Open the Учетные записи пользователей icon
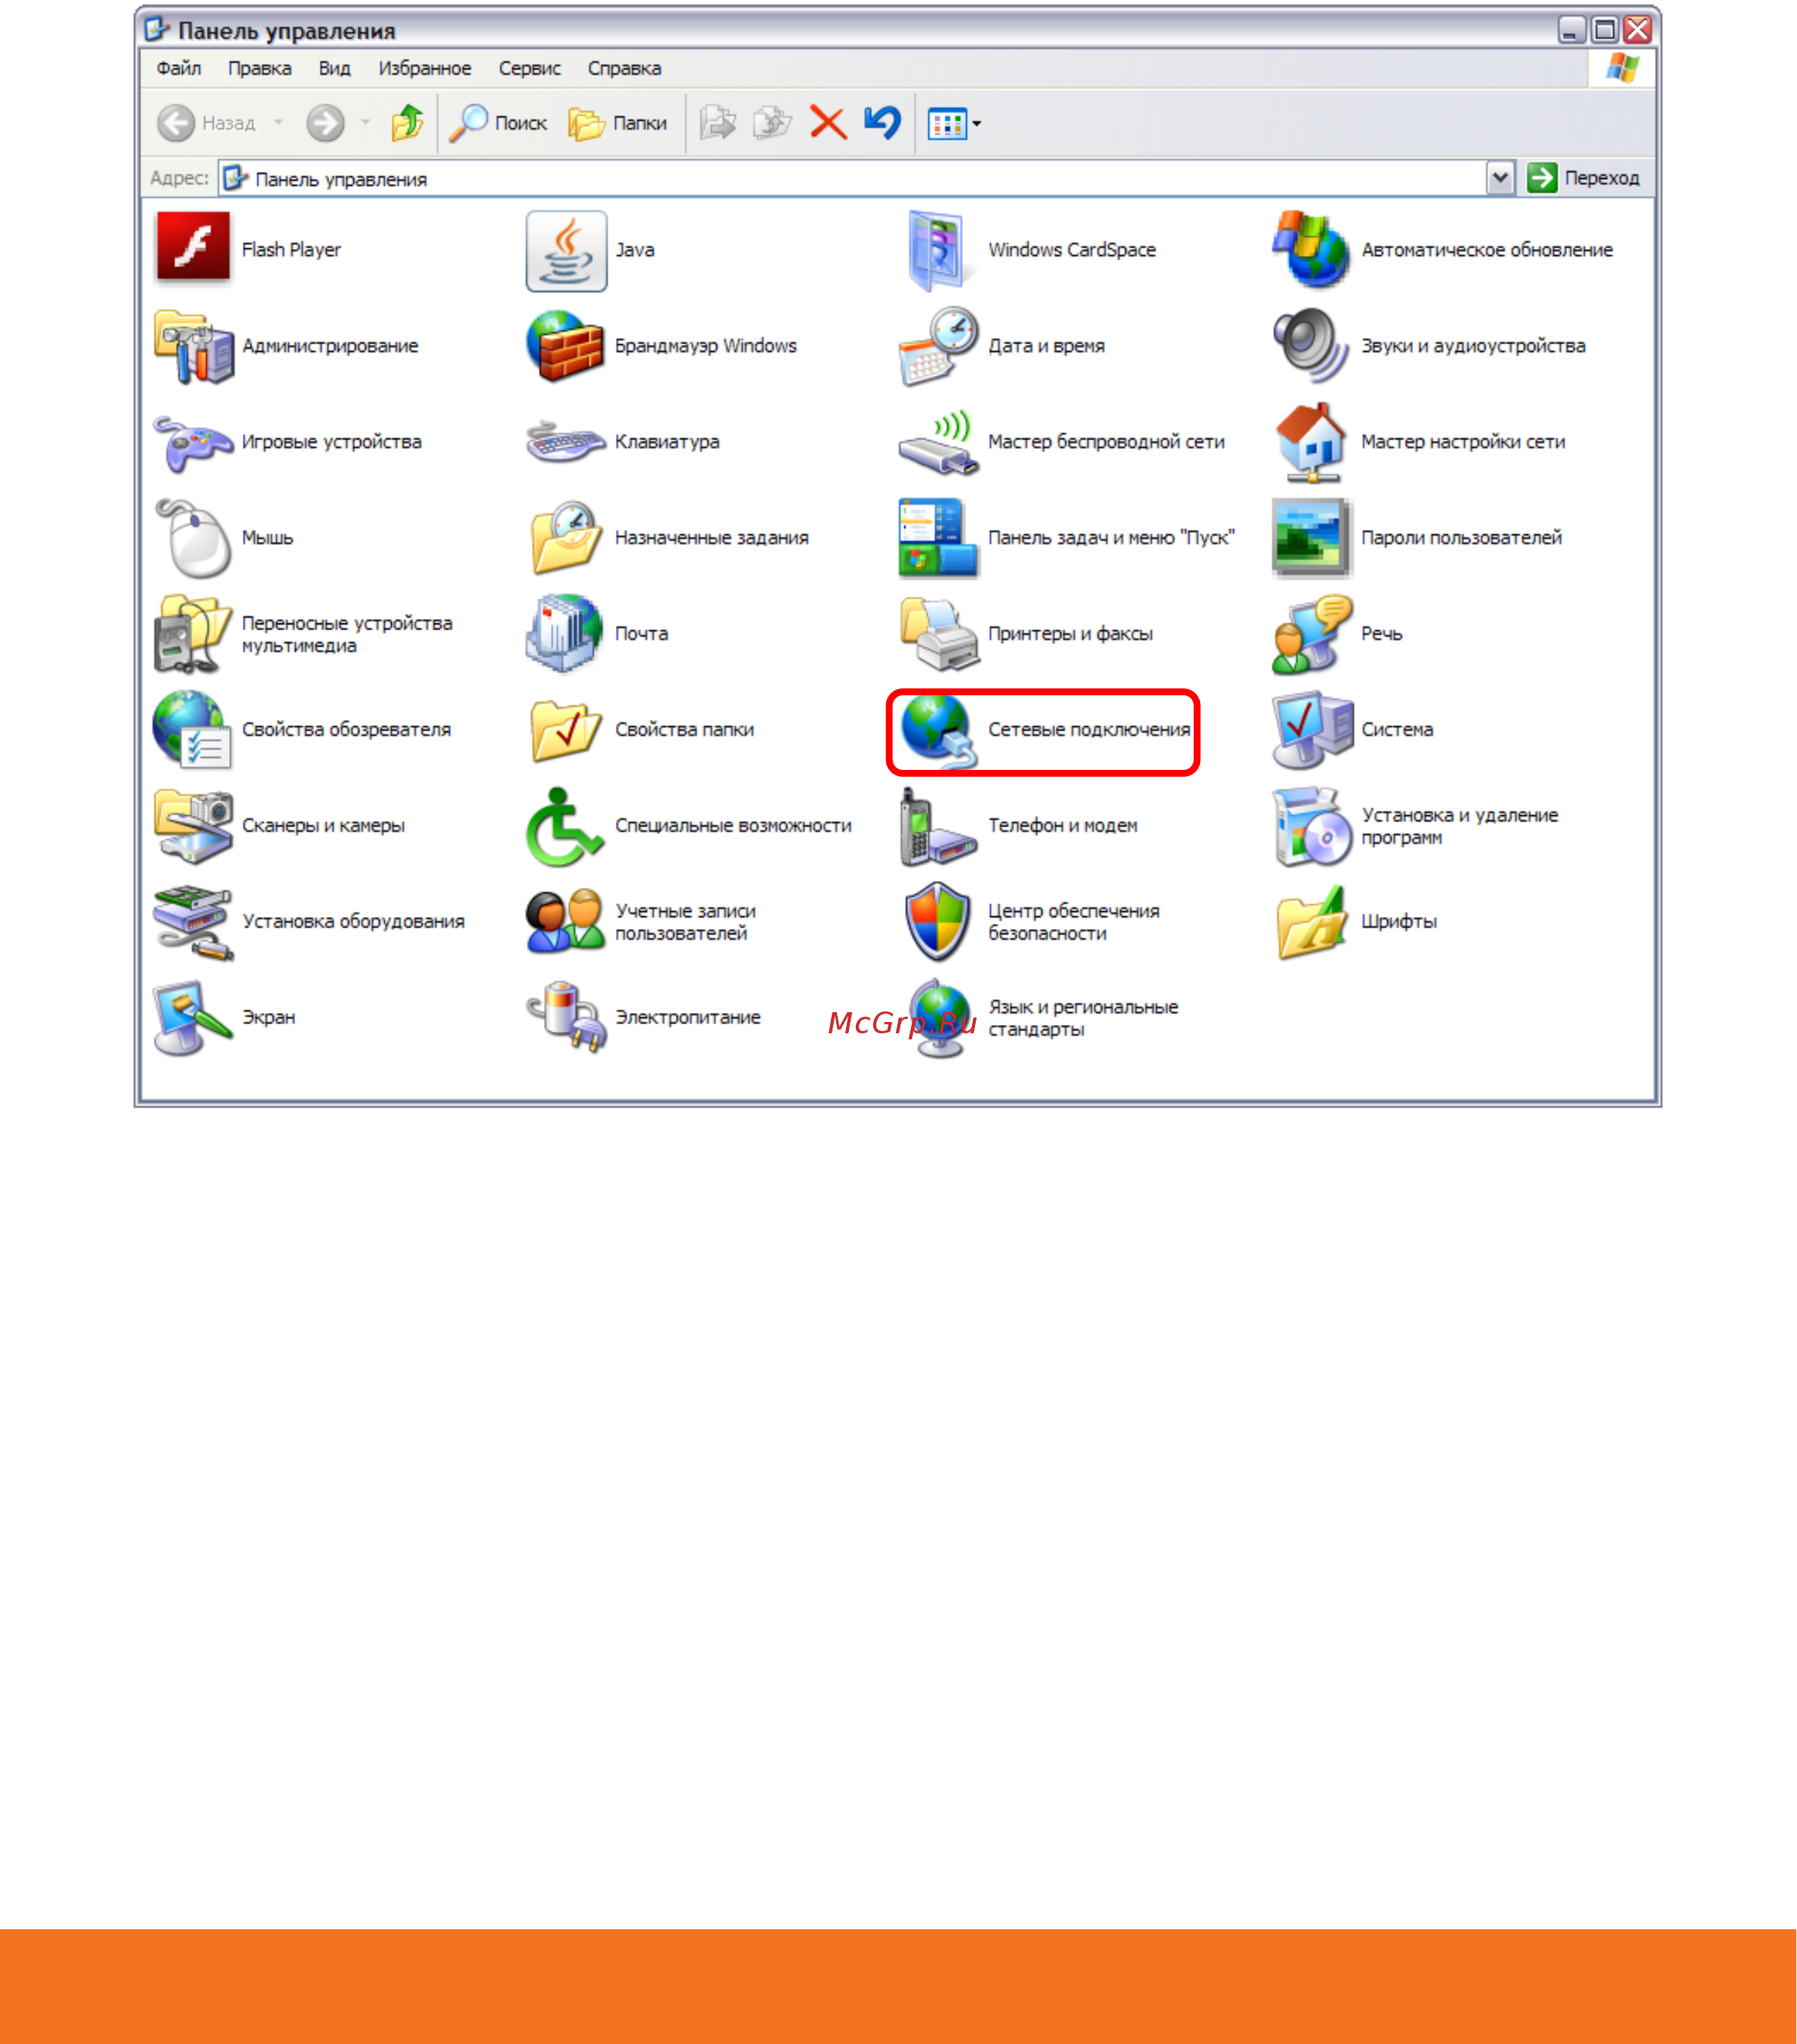Image resolution: width=1797 pixels, height=2044 pixels. tap(566, 922)
